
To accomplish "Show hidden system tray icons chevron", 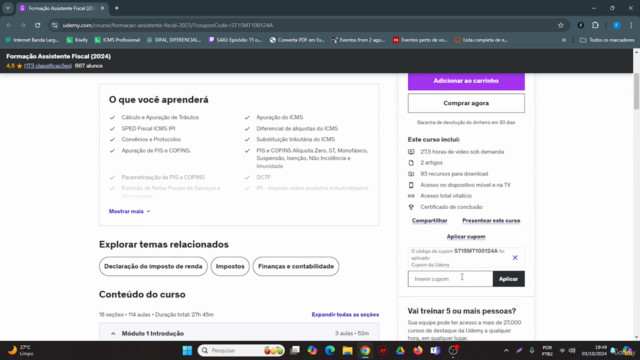I will click(x=506, y=350).
